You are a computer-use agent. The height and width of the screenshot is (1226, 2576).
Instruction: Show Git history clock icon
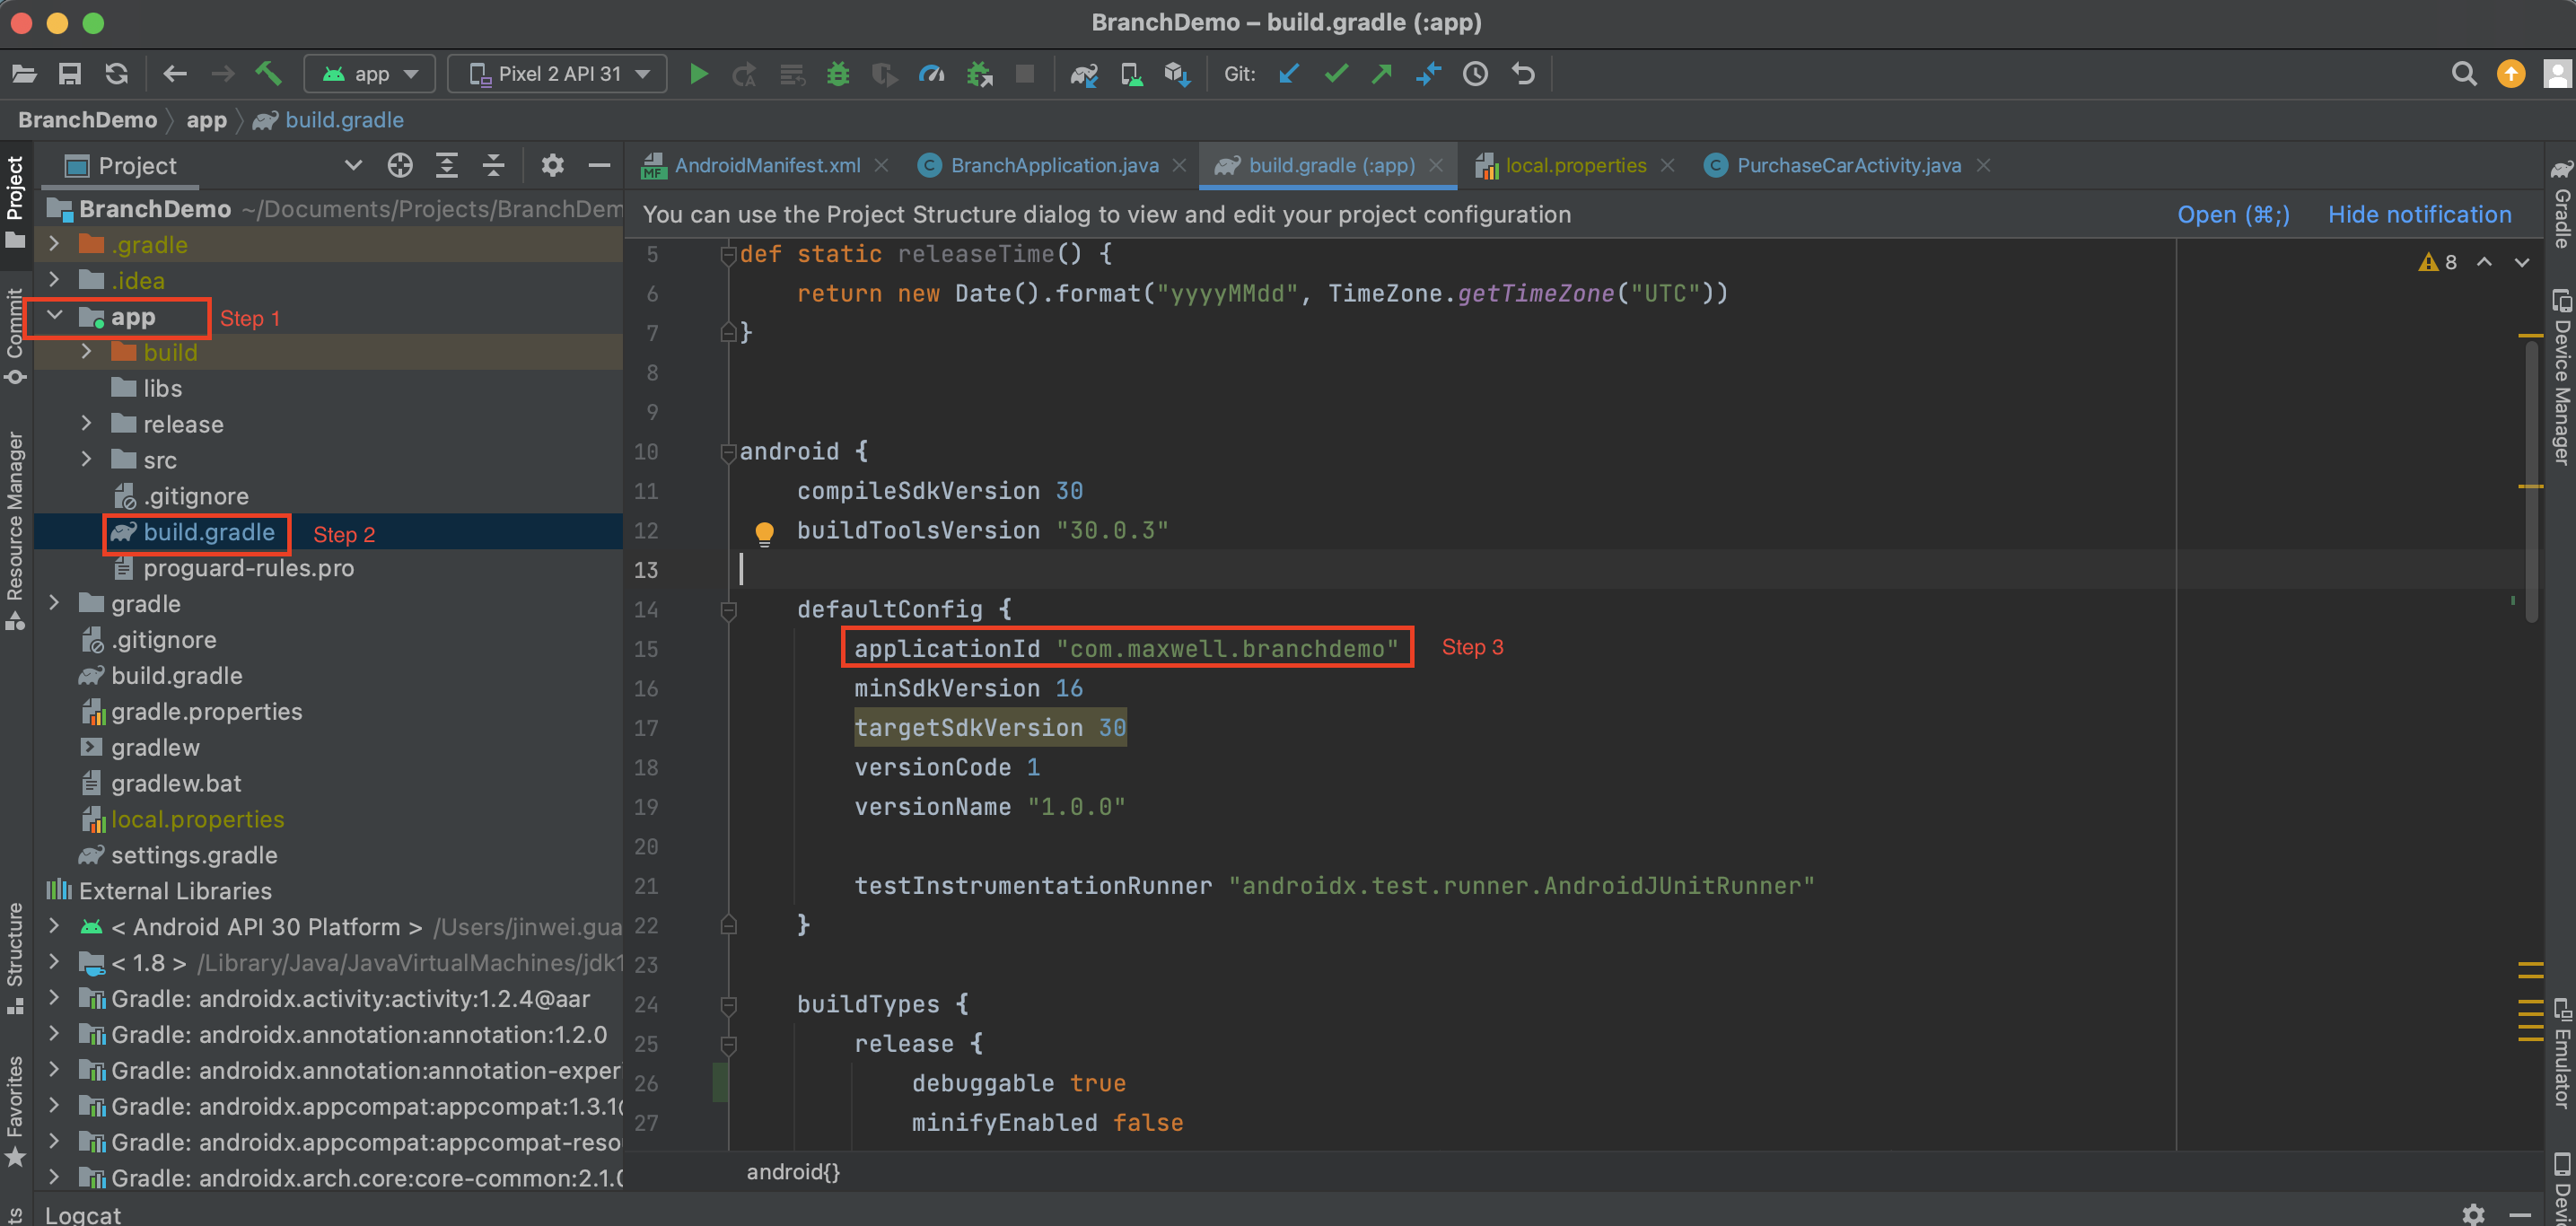point(1475,74)
